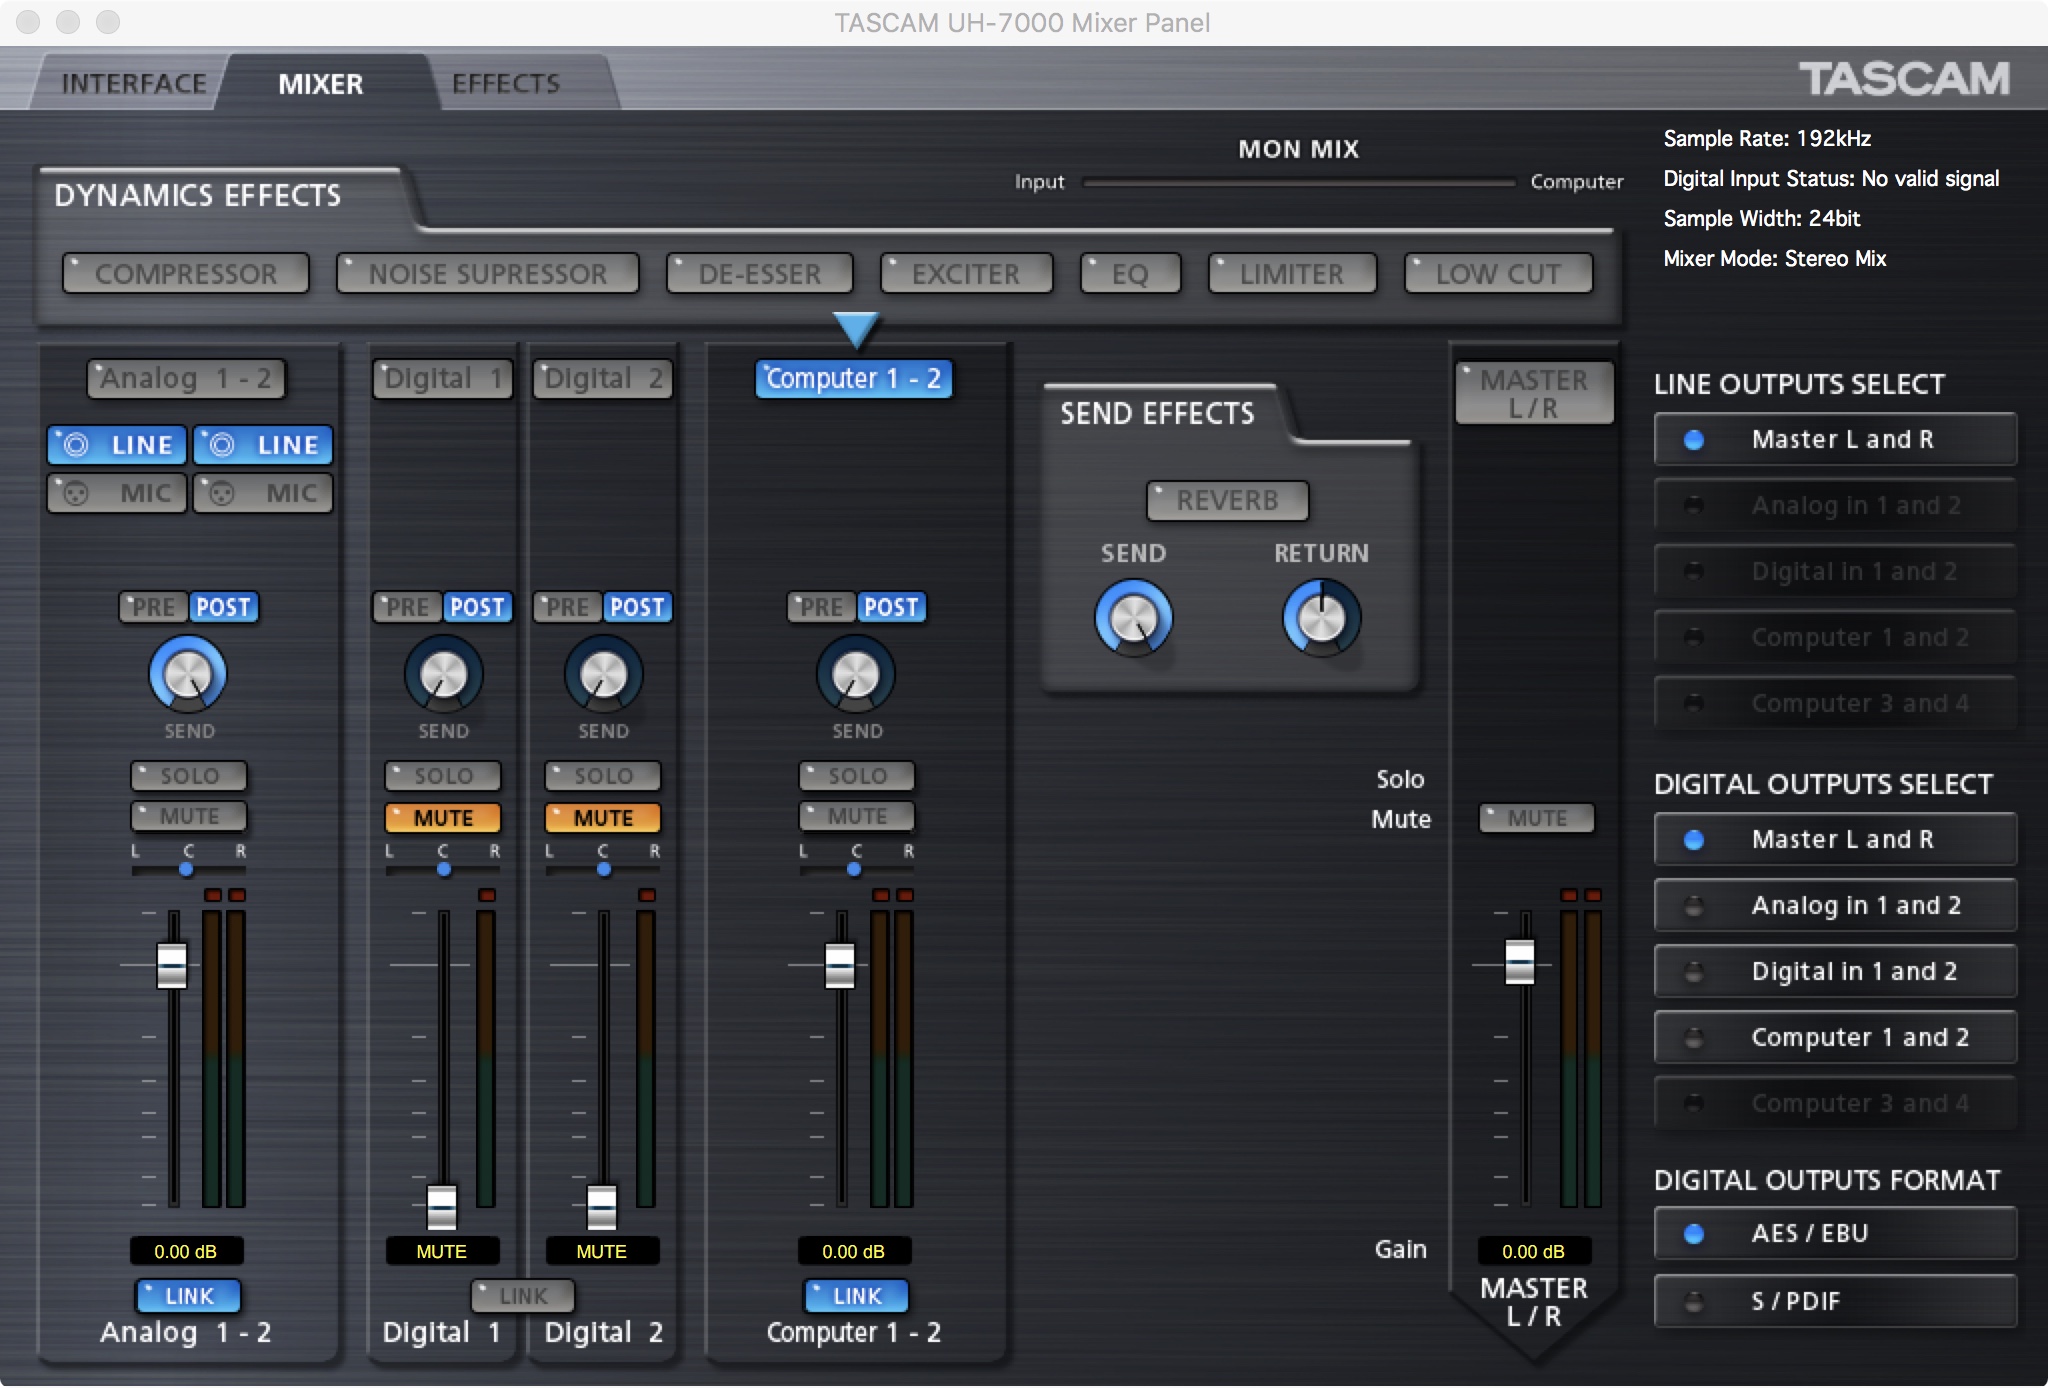
Task: Enable the COMPRESSOR effect
Action: click(x=186, y=274)
